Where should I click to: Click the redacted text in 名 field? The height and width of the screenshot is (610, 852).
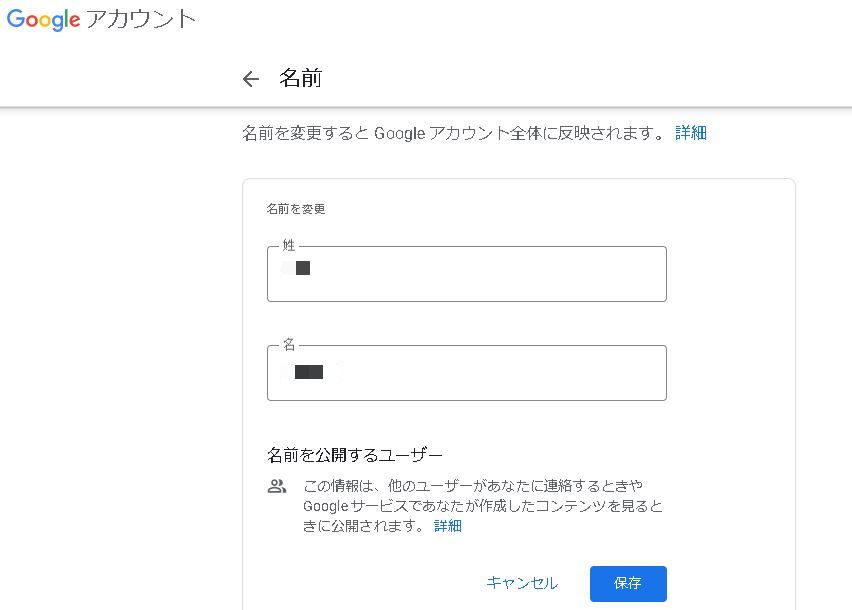click(309, 372)
